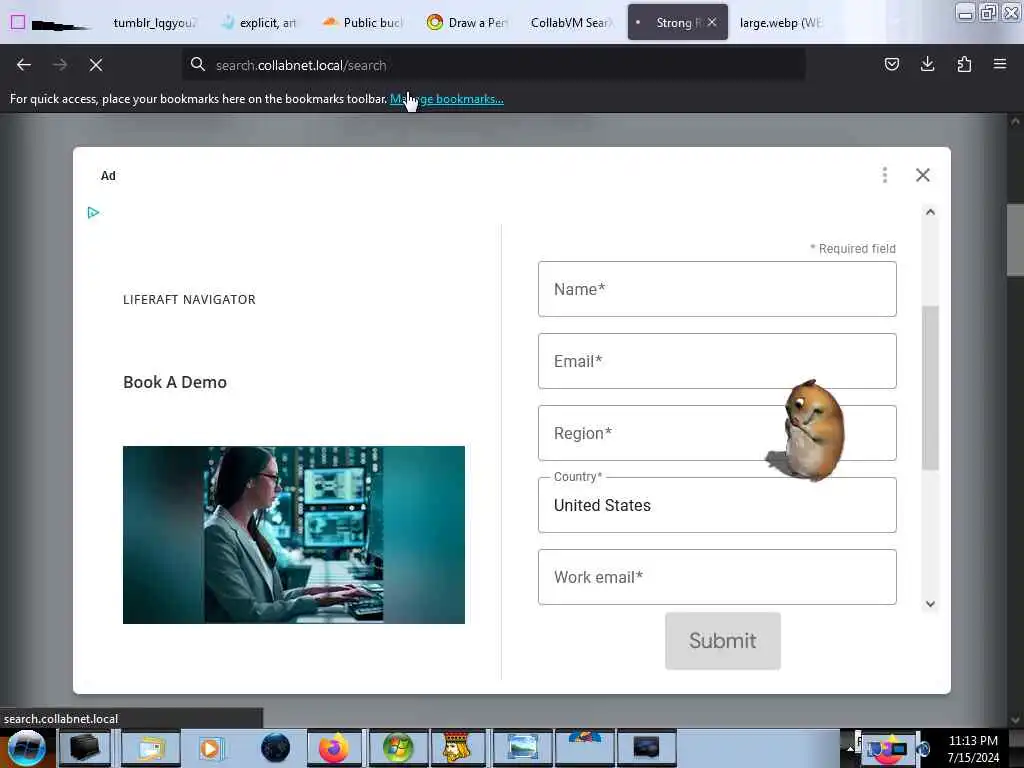Screen dimensions: 1024x768
Task: Click the purple square icon in tab strip
Action: [x=18, y=22]
